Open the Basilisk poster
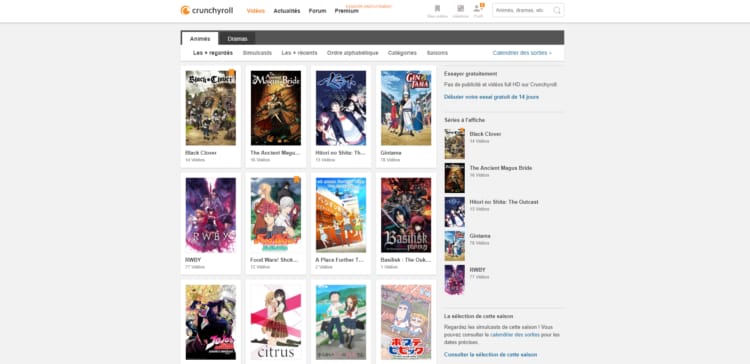The height and width of the screenshot is (364, 750). (406, 215)
